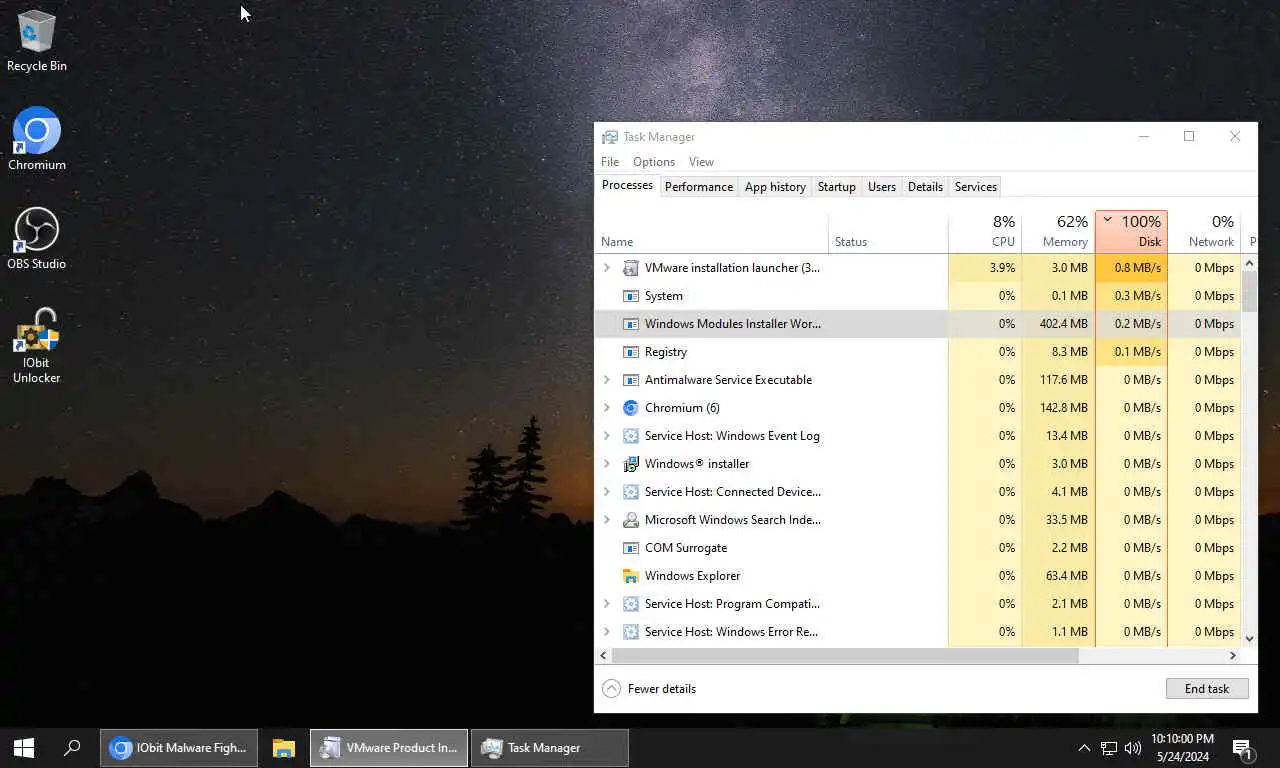The height and width of the screenshot is (768, 1280).
Task: Expand Microsoft Windows Search Indexer group
Action: [606, 520]
